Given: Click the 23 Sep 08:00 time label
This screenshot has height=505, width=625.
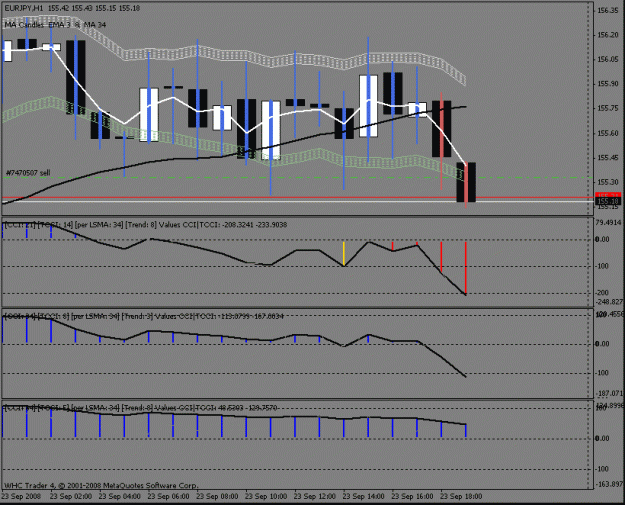Looking at the screenshot, I should [x=217, y=496].
